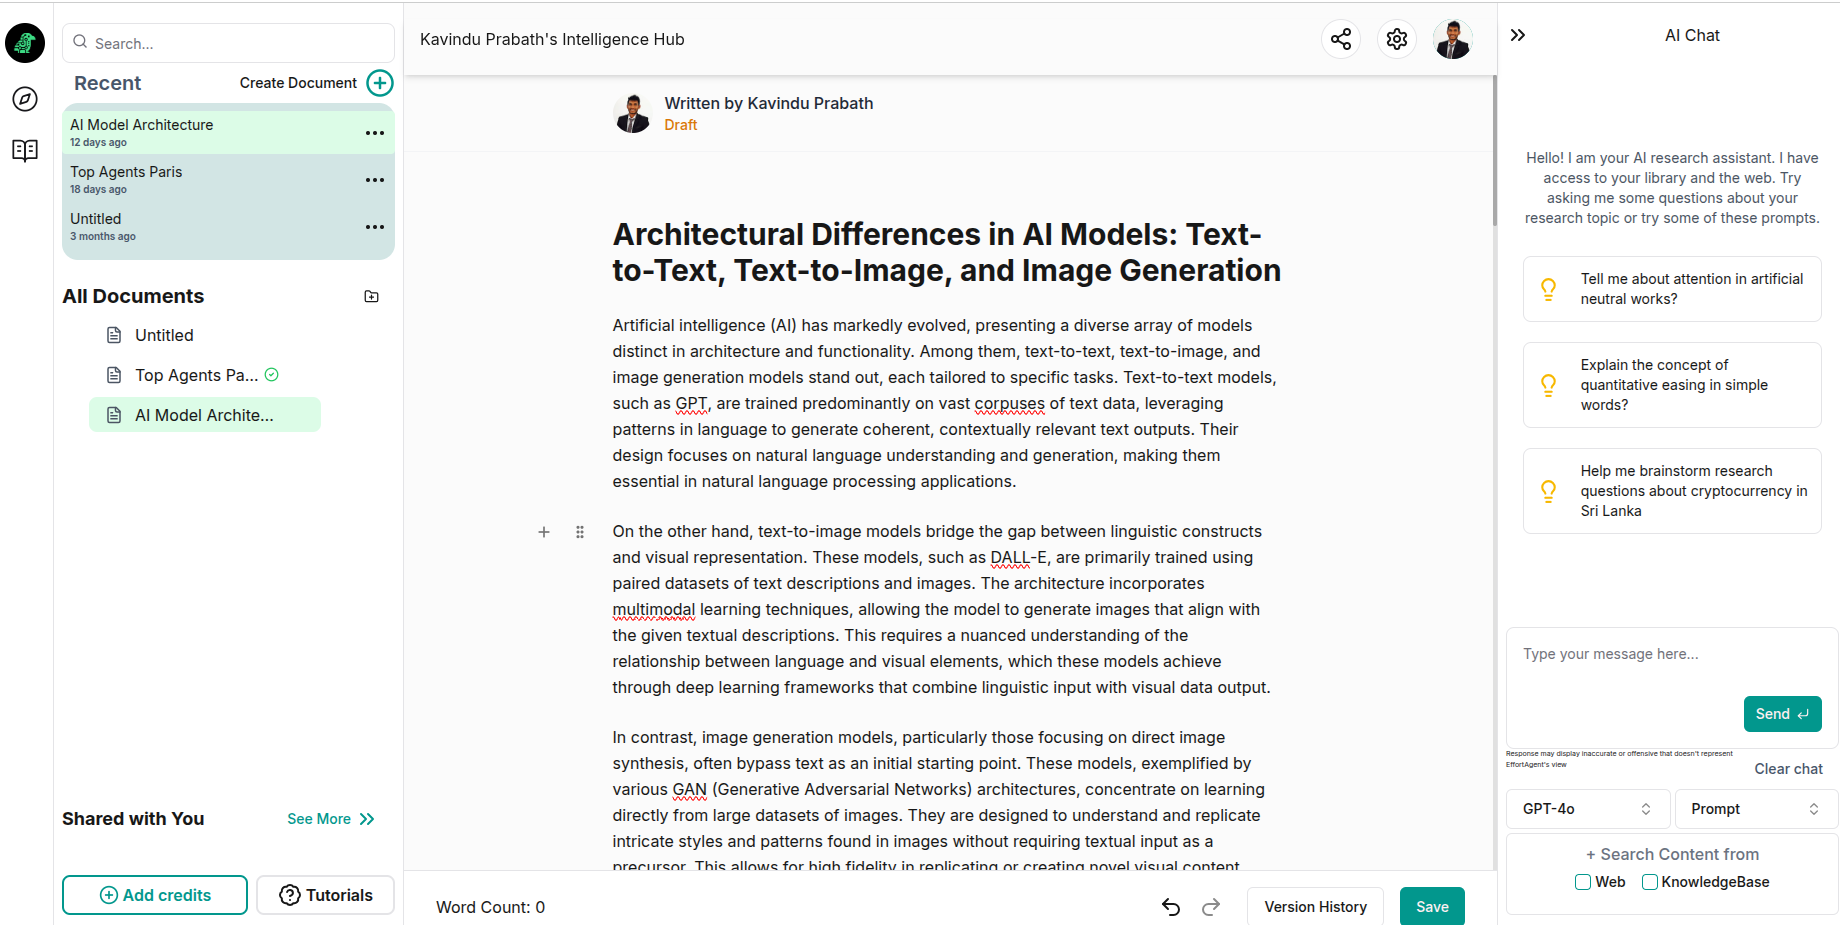
Task: Open options menu for AI Model Architecture recent
Action: [x=375, y=133]
